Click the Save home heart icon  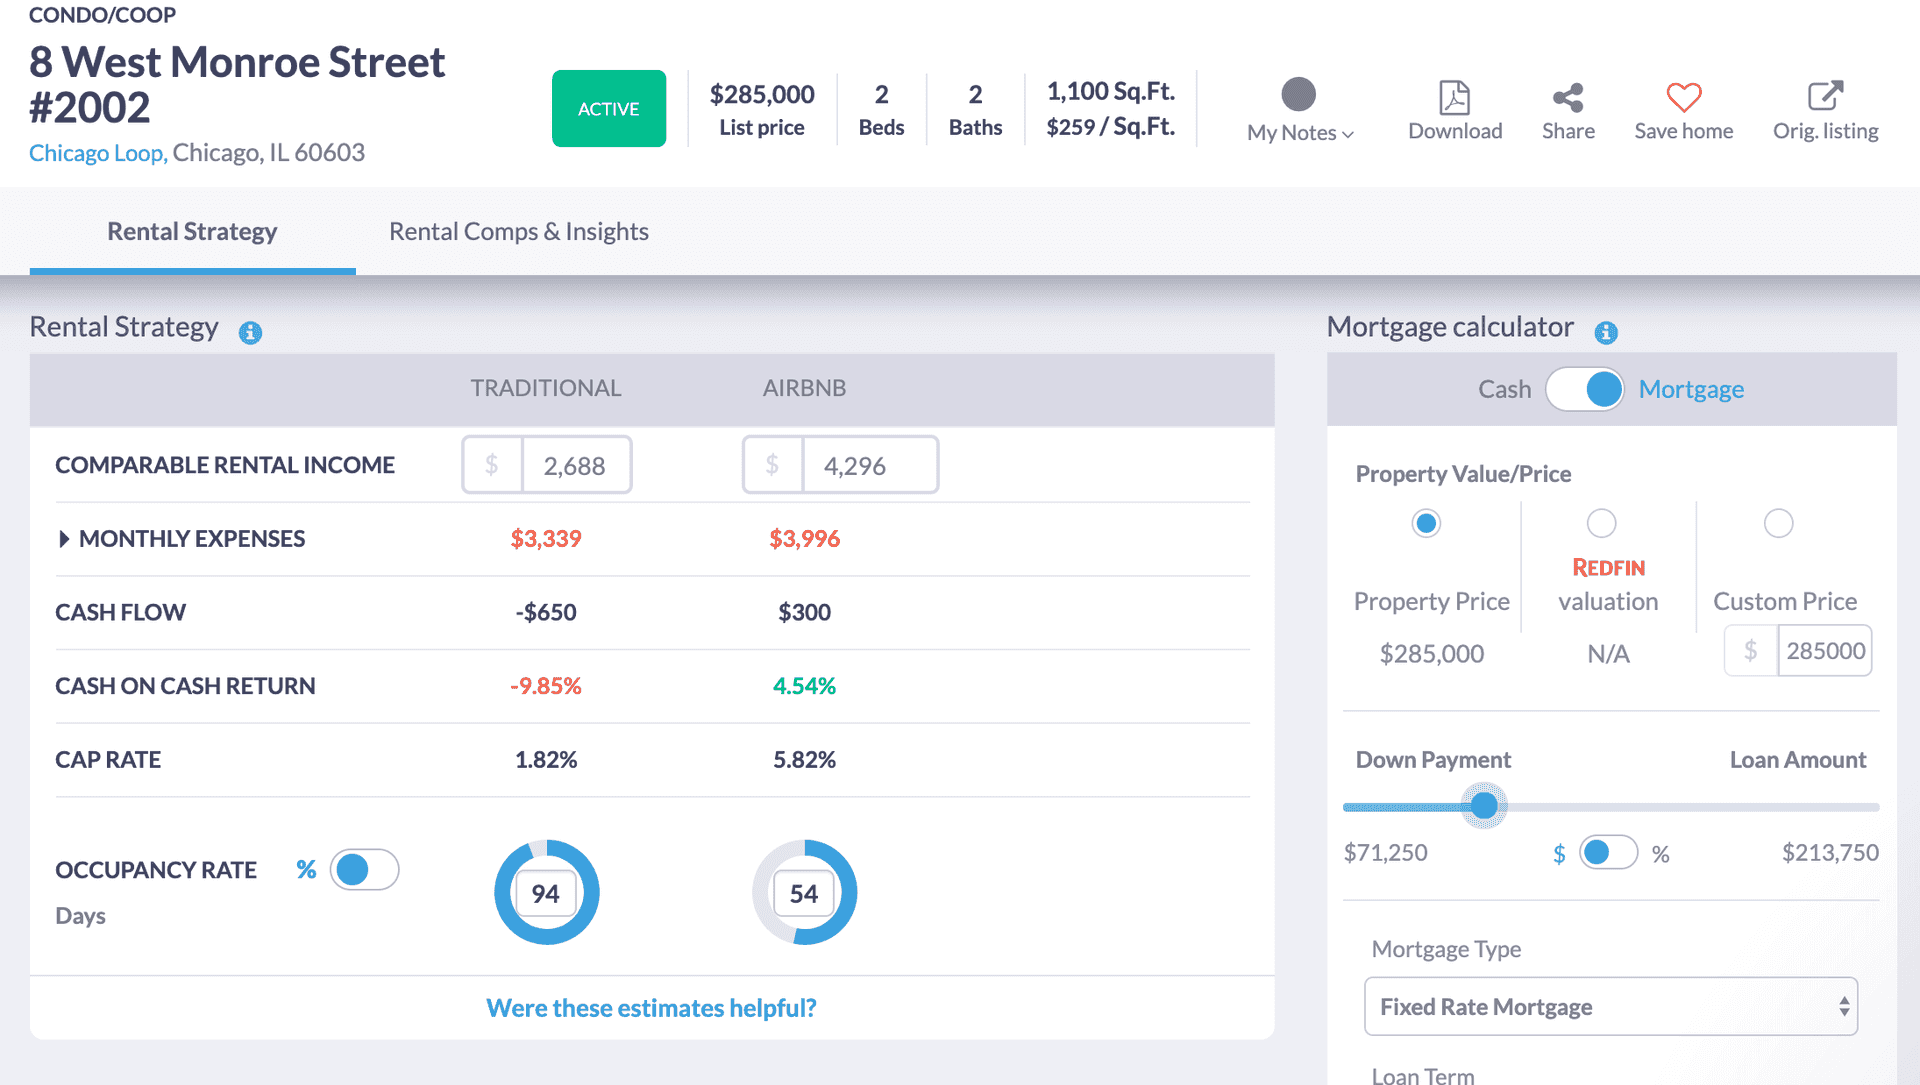(x=1683, y=97)
